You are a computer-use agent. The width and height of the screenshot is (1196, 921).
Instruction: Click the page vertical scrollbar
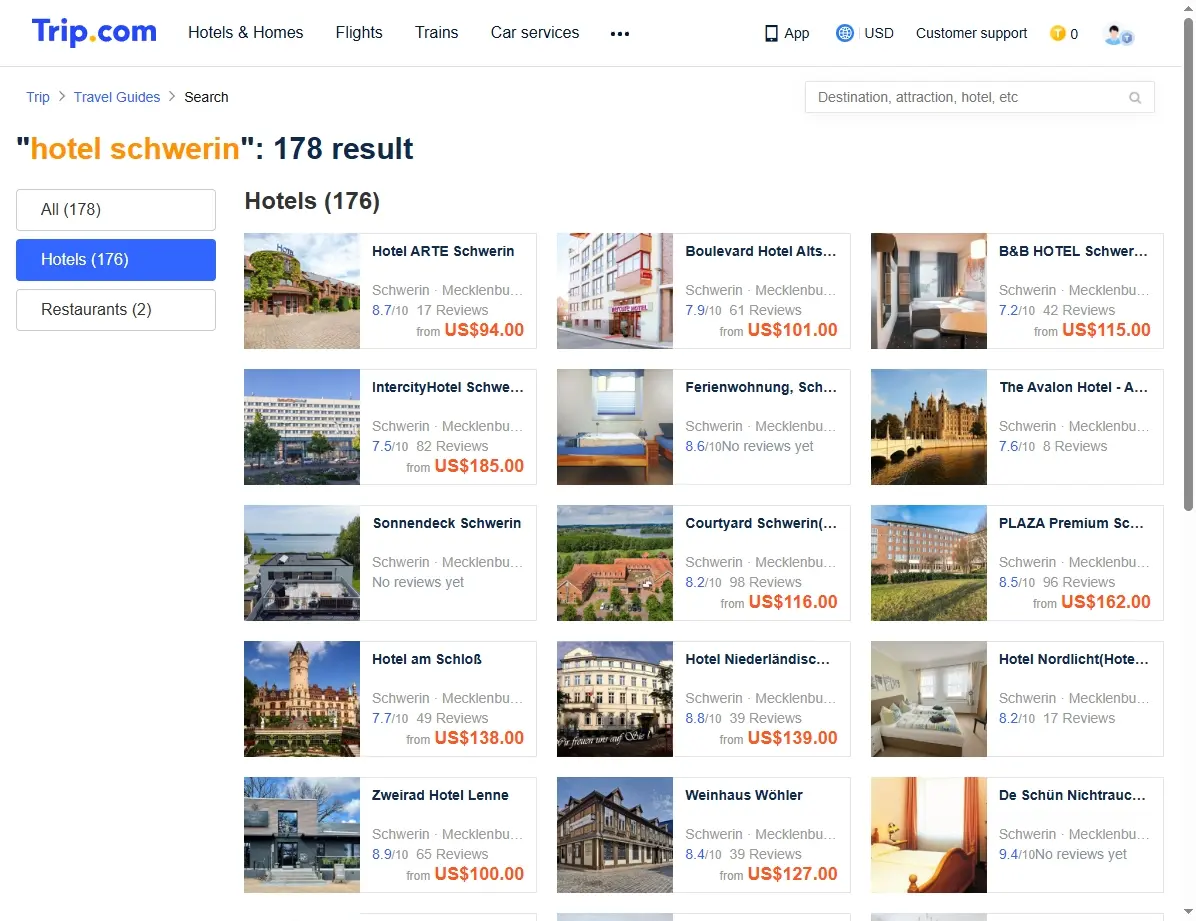coord(1188,263)
